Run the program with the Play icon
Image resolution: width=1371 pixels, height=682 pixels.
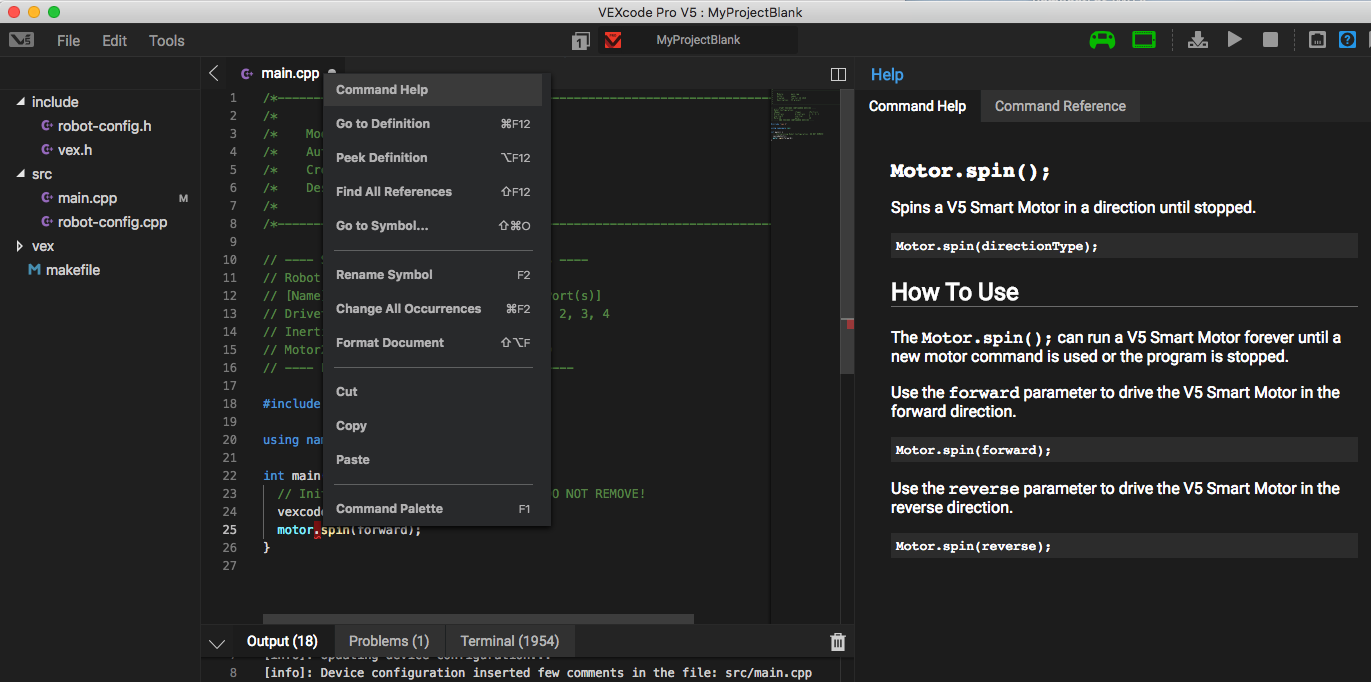pos(1235,40)
